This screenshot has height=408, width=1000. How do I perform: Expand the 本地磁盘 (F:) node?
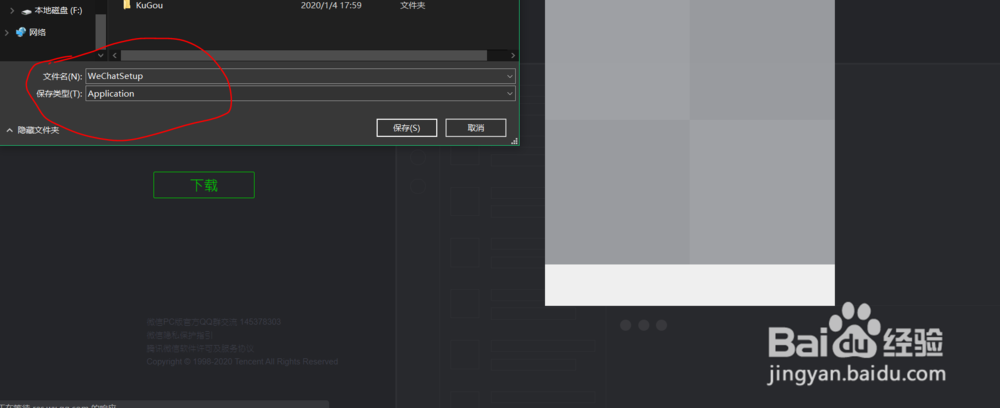[11, 11]
